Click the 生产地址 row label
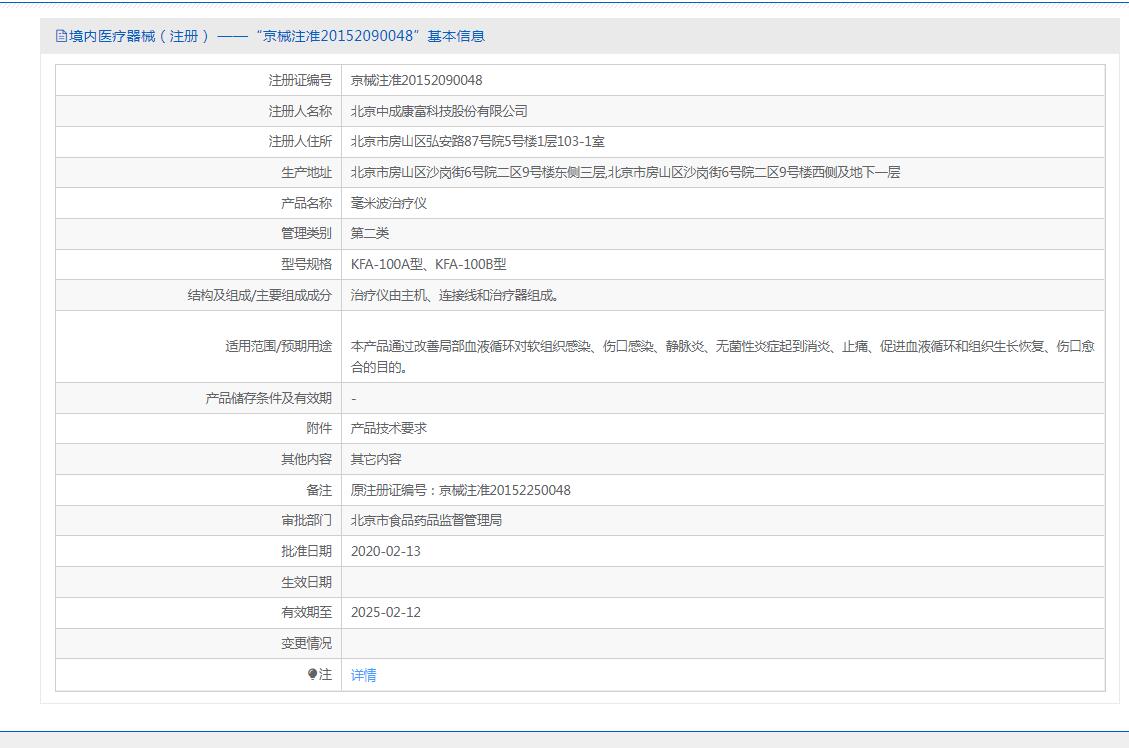 click(307, 172)
